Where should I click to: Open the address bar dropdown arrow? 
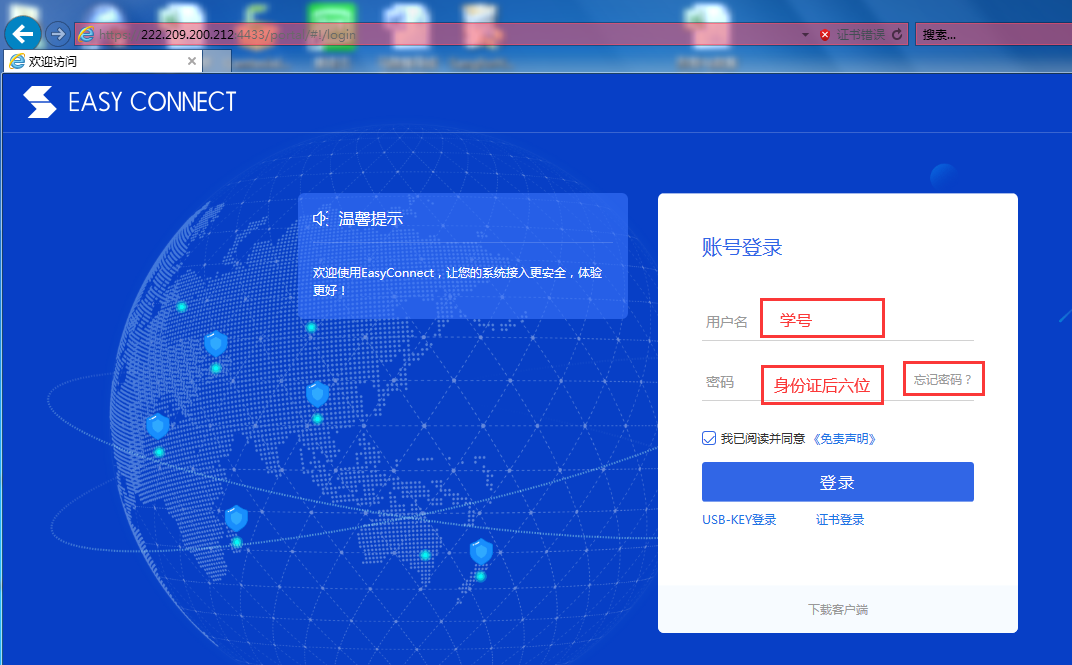click(805, 35)
